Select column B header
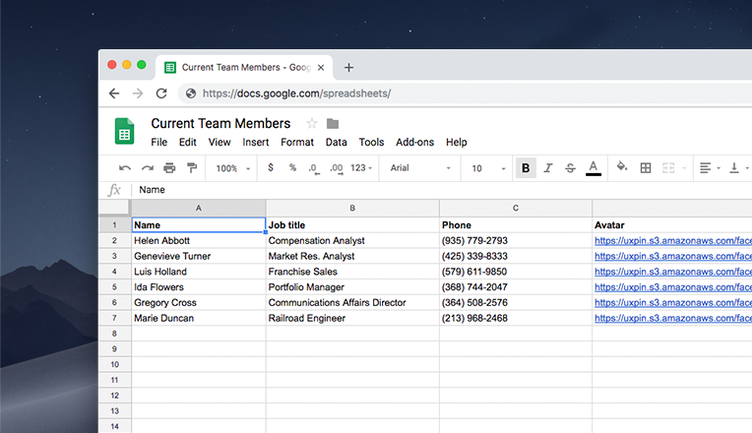The image size is (752, 433). (x=352, y=208)
